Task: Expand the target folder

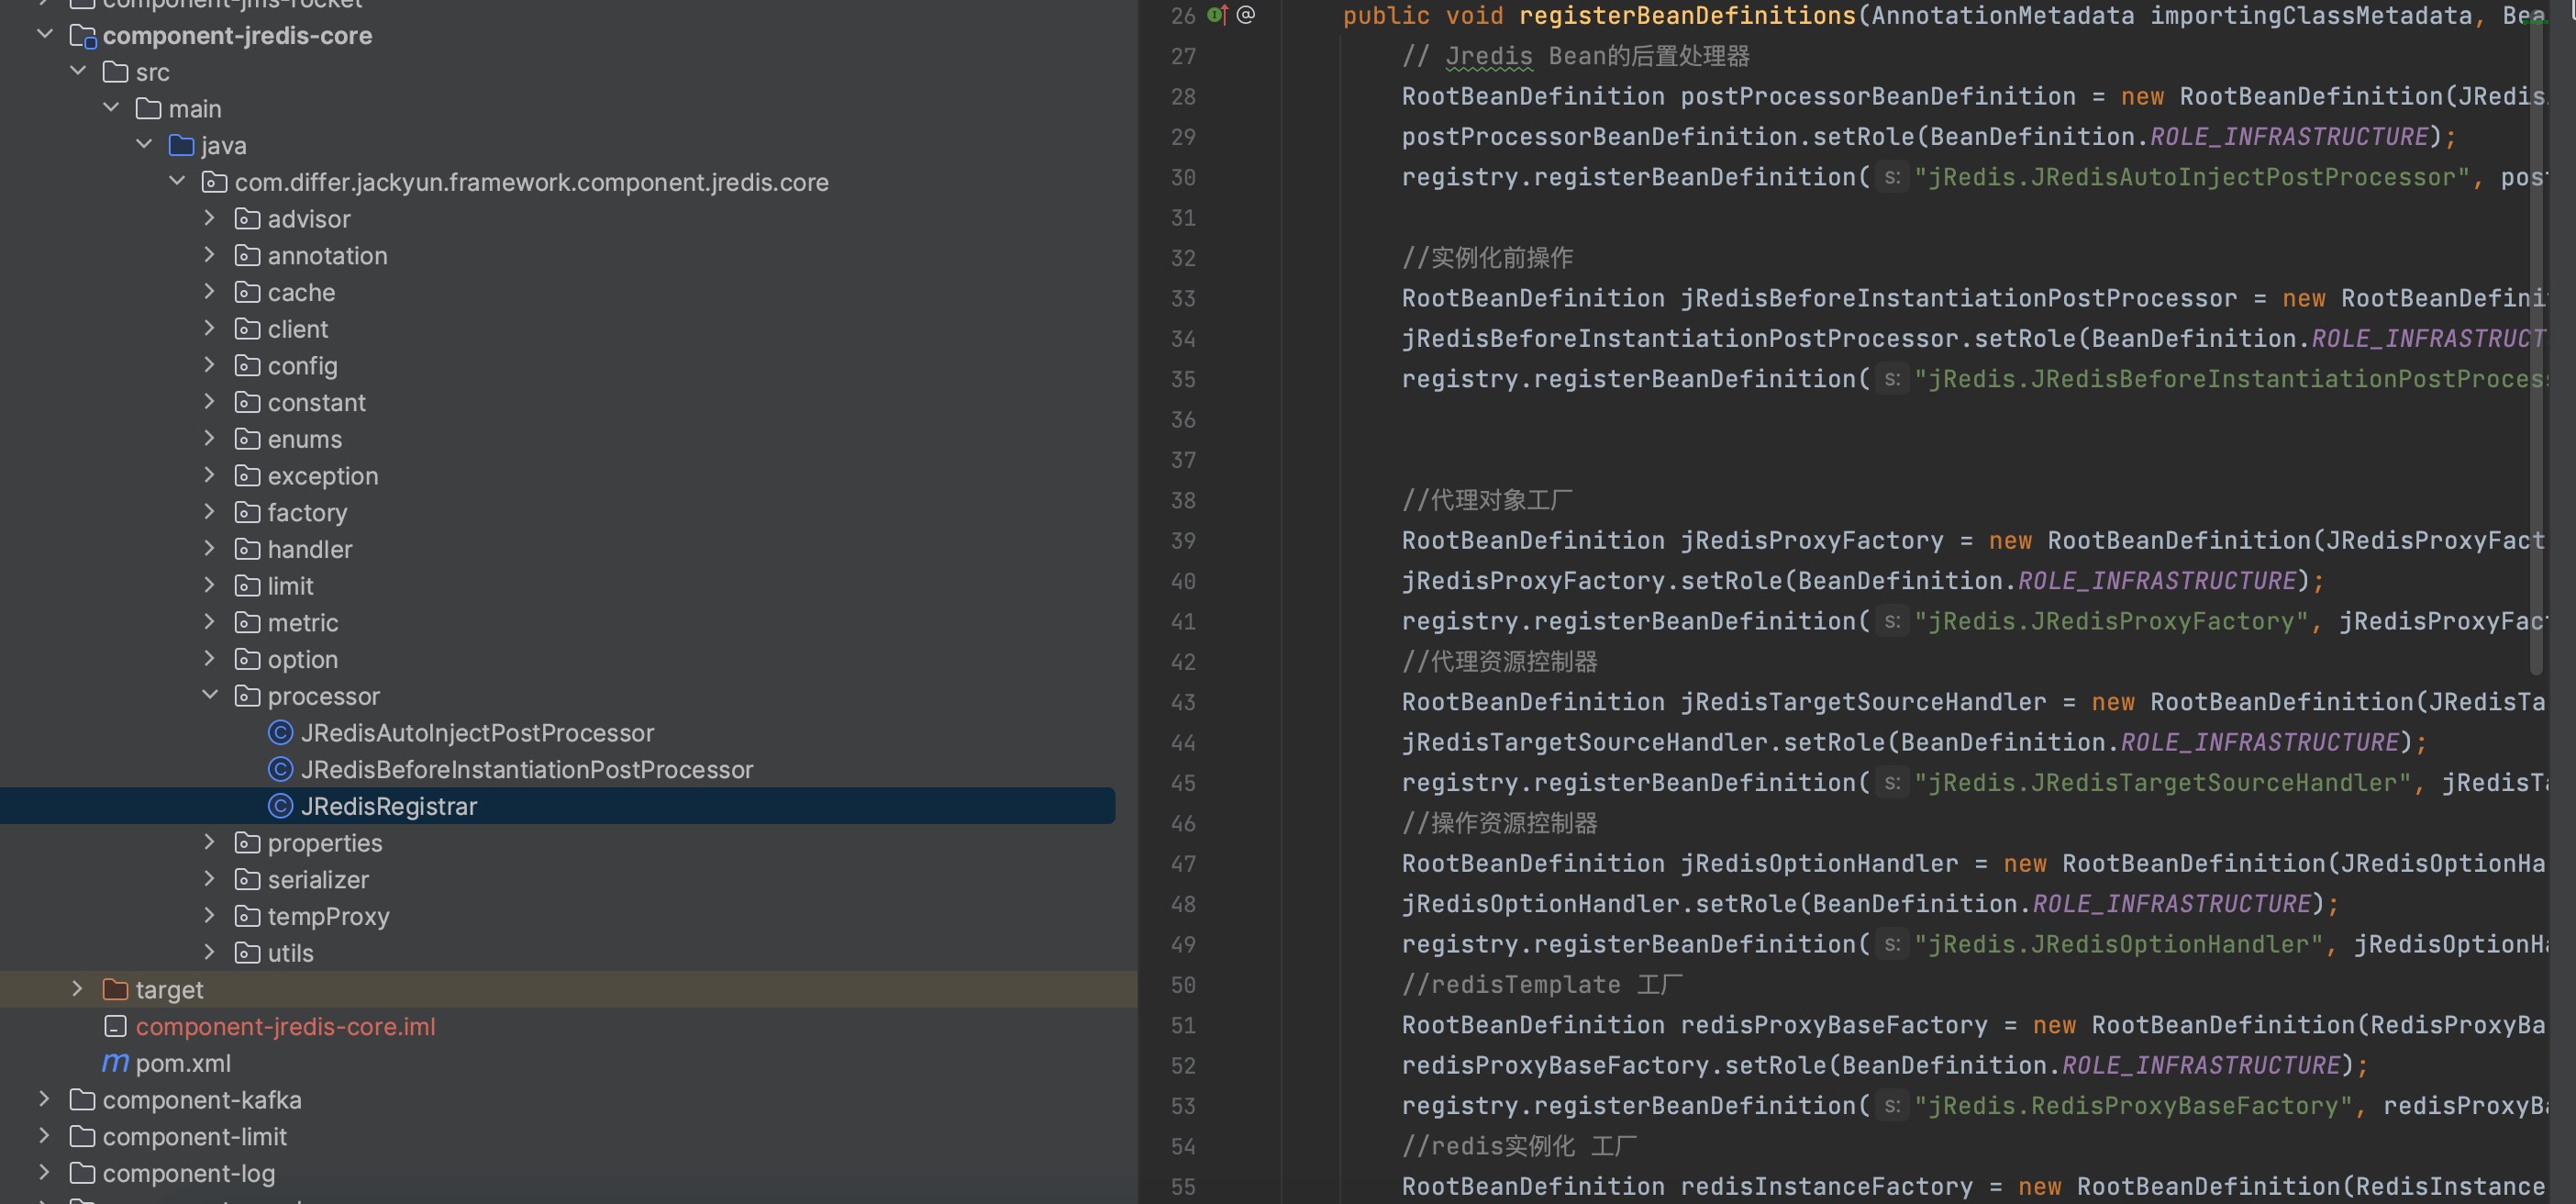Action: (x=77, y=989)
